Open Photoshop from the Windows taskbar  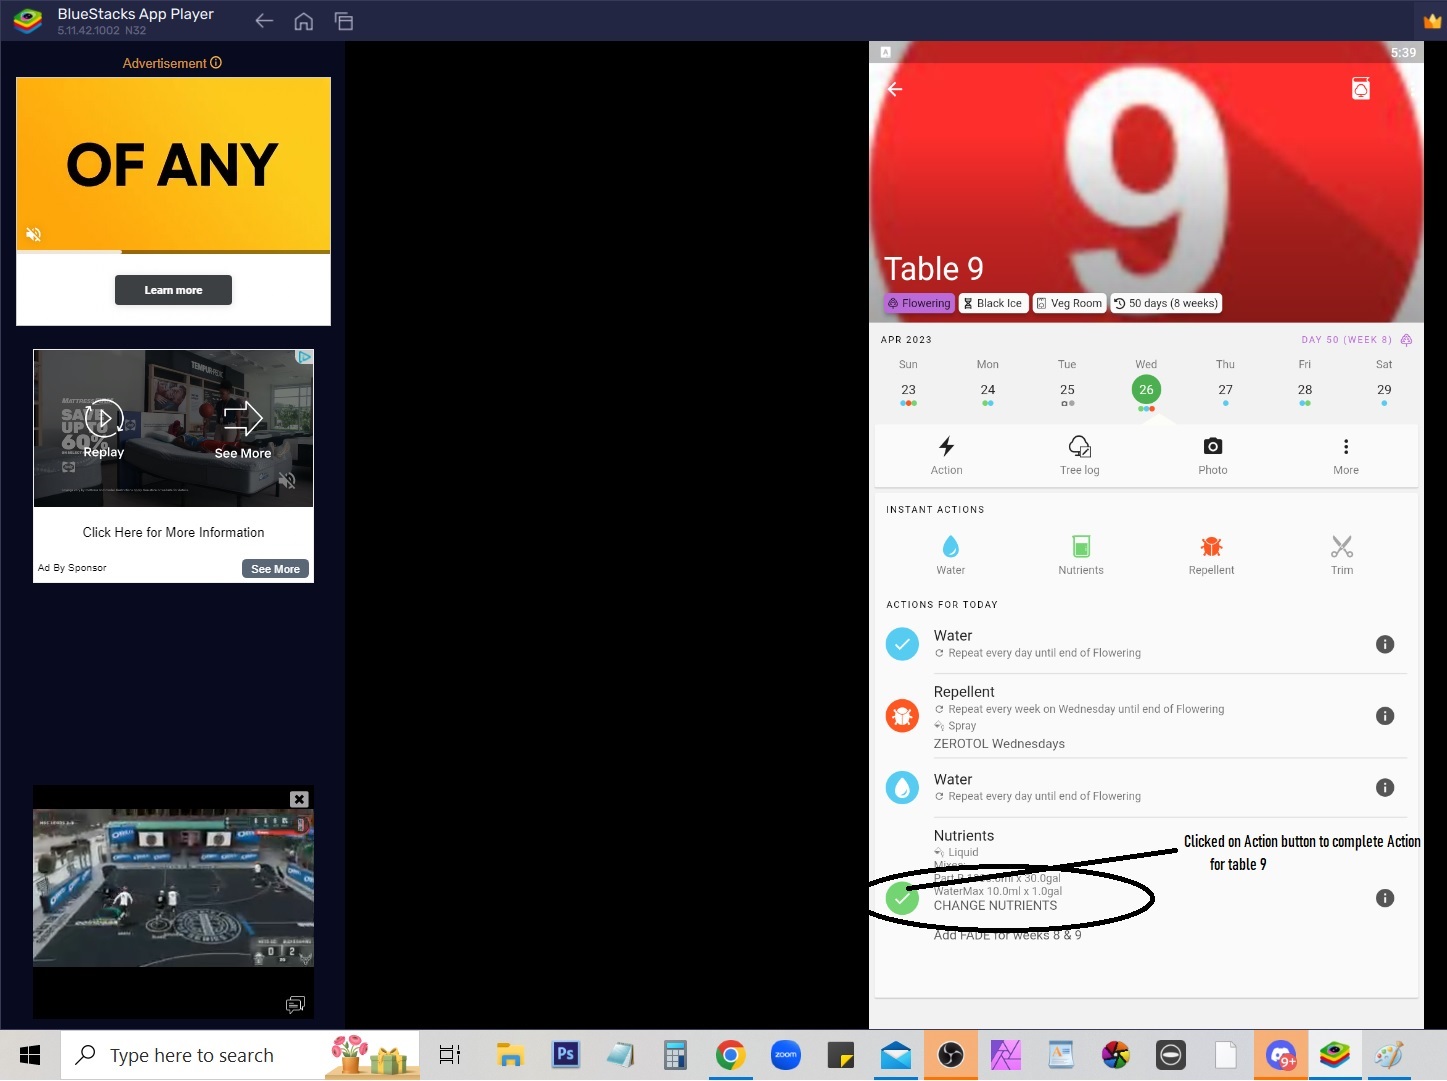[565, 1054]
